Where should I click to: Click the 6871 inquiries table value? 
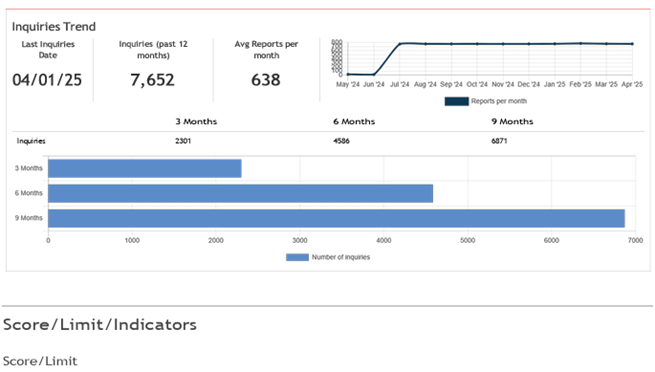(x=499, y=141)
